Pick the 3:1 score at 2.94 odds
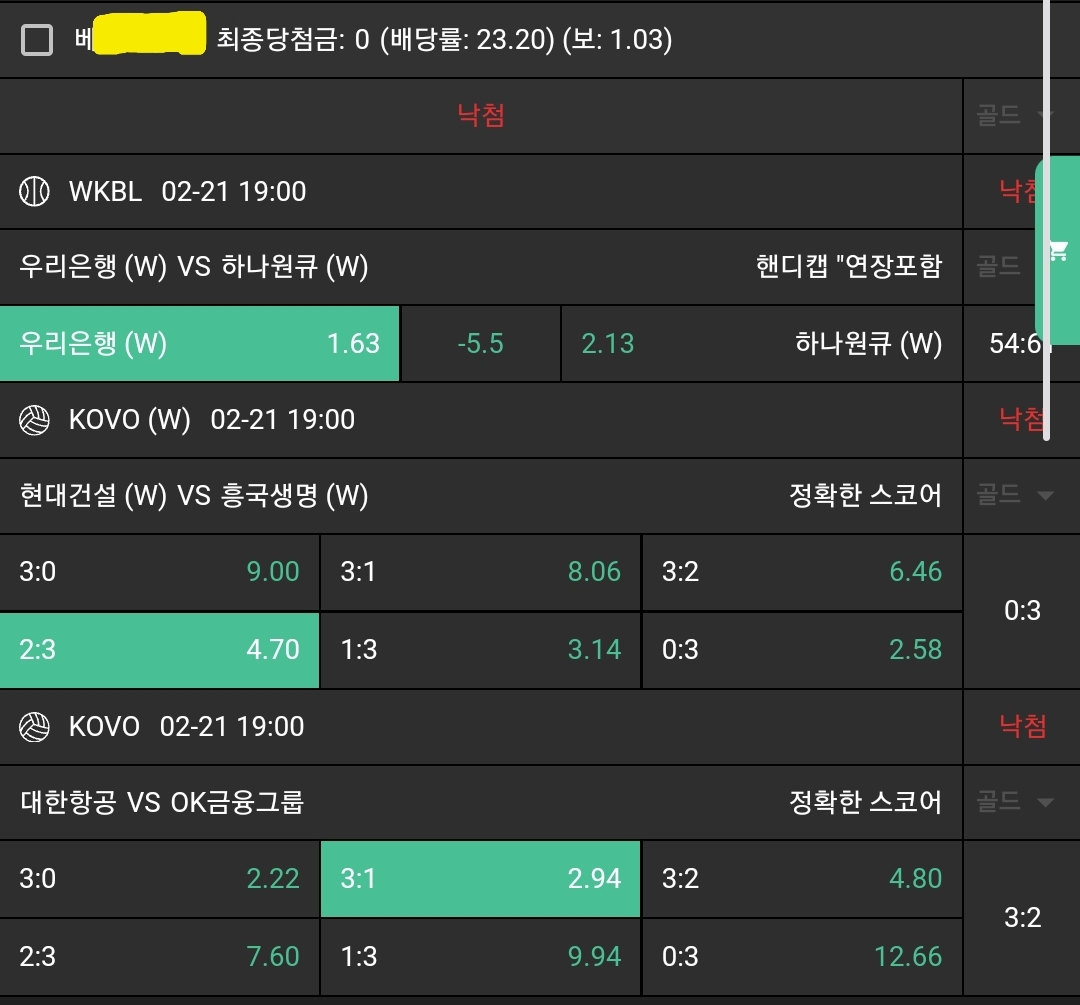This screenshot has width=1080, height=1005. 480,879
